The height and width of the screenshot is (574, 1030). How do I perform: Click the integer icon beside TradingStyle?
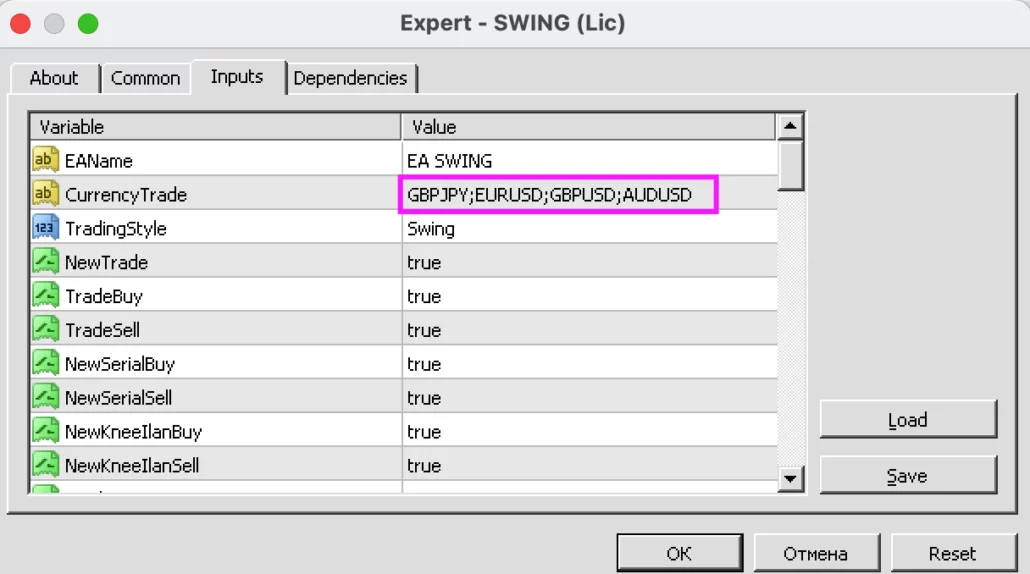45,228
